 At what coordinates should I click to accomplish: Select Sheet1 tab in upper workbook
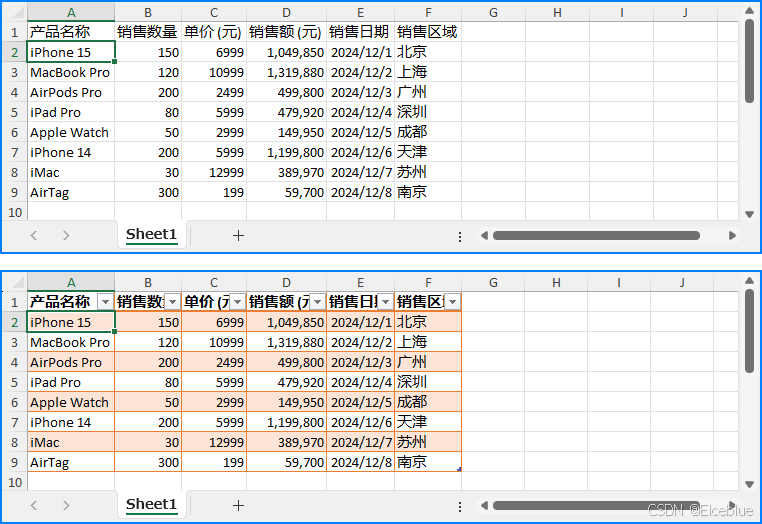pos(151,235)
